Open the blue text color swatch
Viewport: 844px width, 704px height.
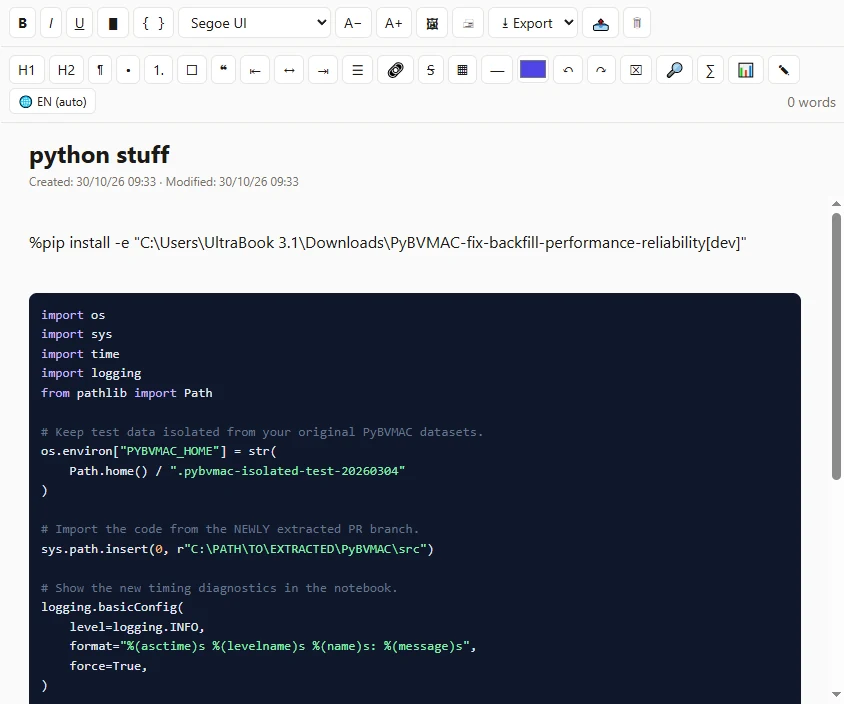(x=533, y=69)
